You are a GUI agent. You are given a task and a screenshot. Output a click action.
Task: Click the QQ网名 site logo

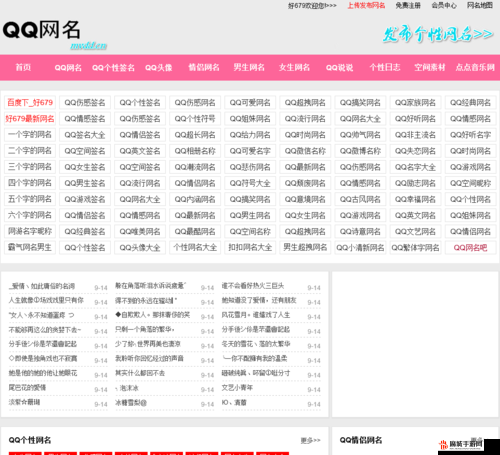[42, 30]
